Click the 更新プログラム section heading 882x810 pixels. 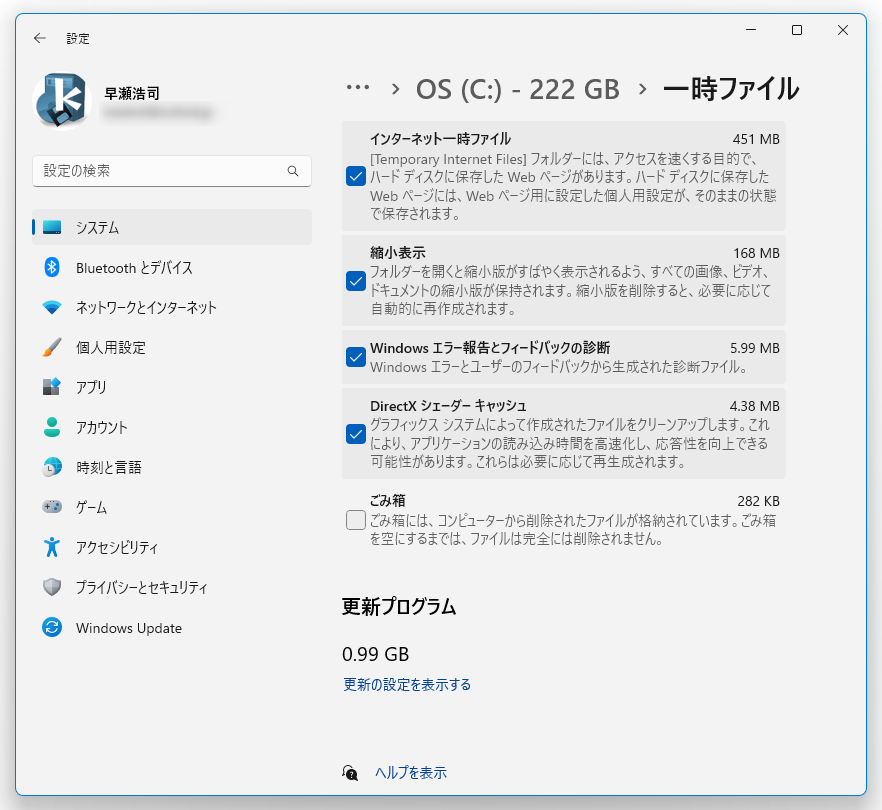399,607
